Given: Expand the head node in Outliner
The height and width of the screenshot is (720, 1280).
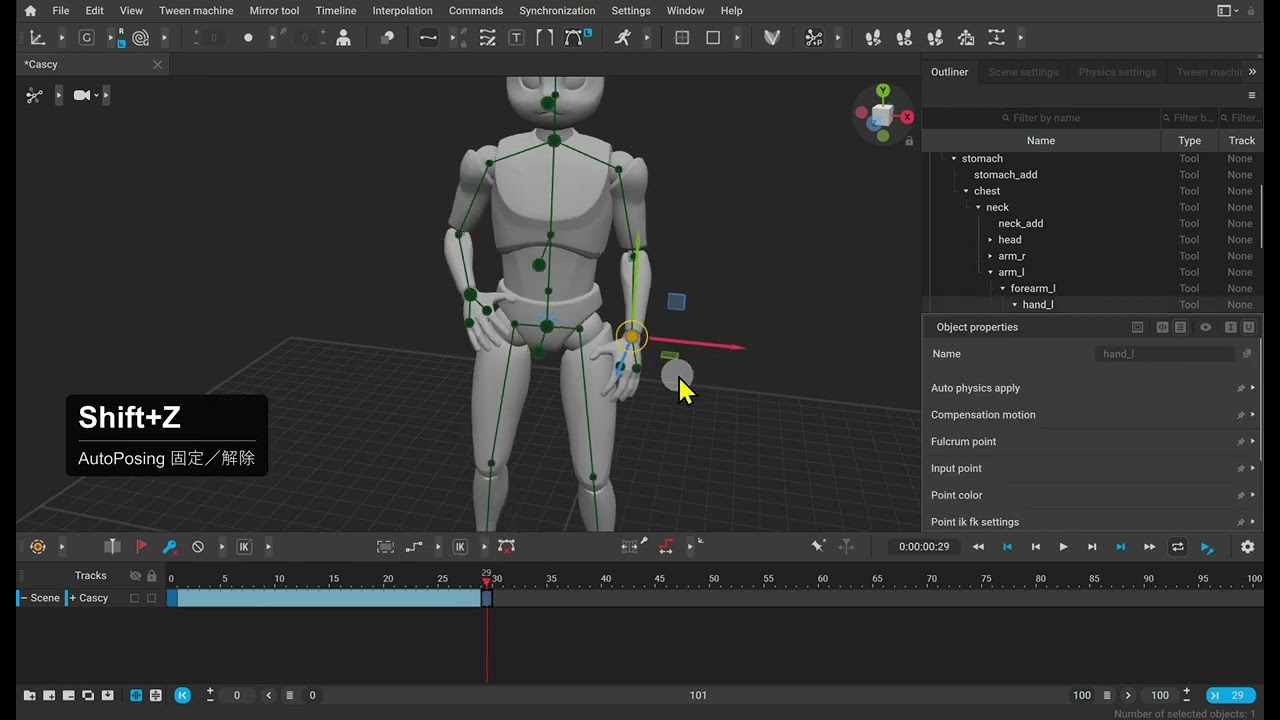Looking at the screenshot, I should (990, 240).
